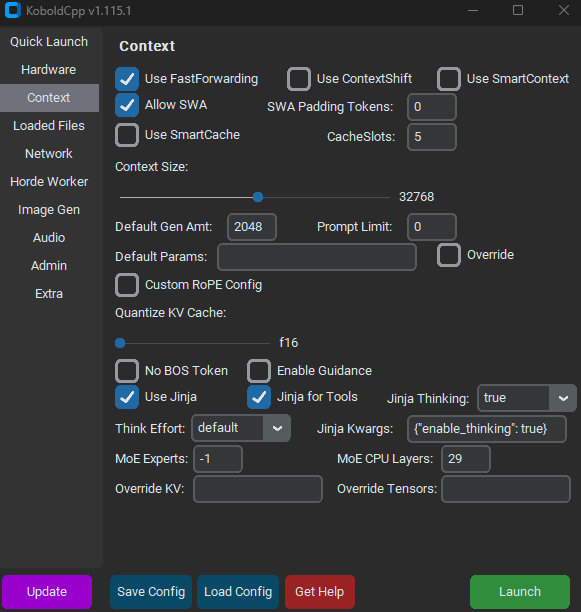The image size is (581, 612).
Task: Close the KoboldCpp window
Action: click(x=563, y=11)
